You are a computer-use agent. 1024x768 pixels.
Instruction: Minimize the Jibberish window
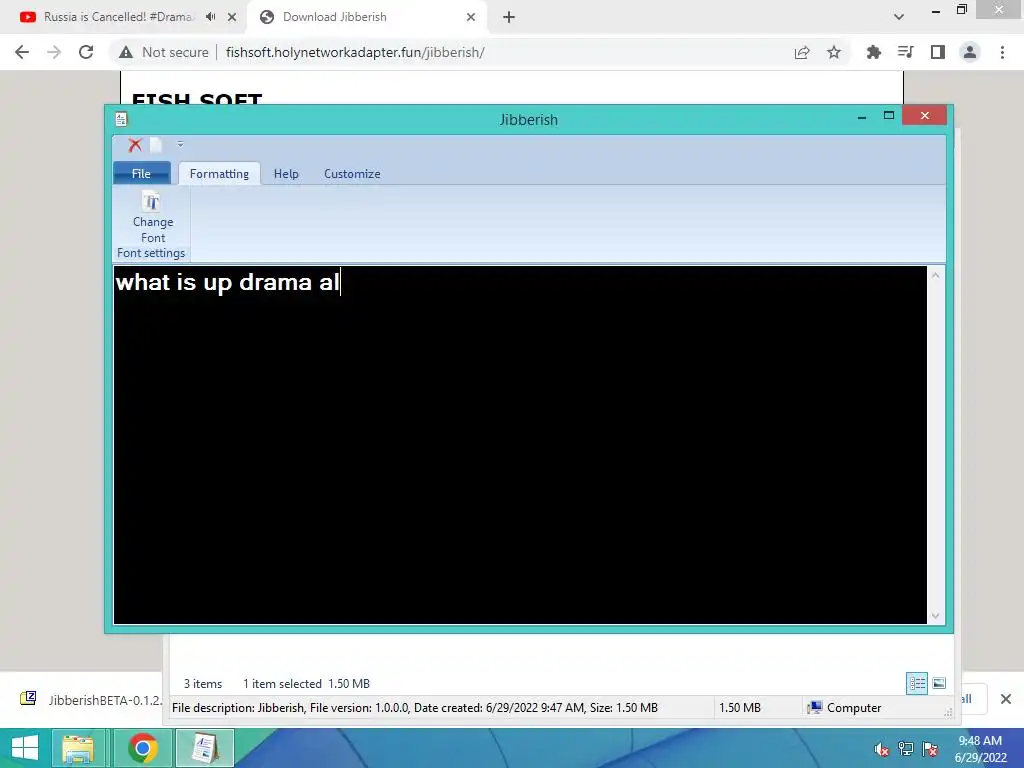point(862,117)
